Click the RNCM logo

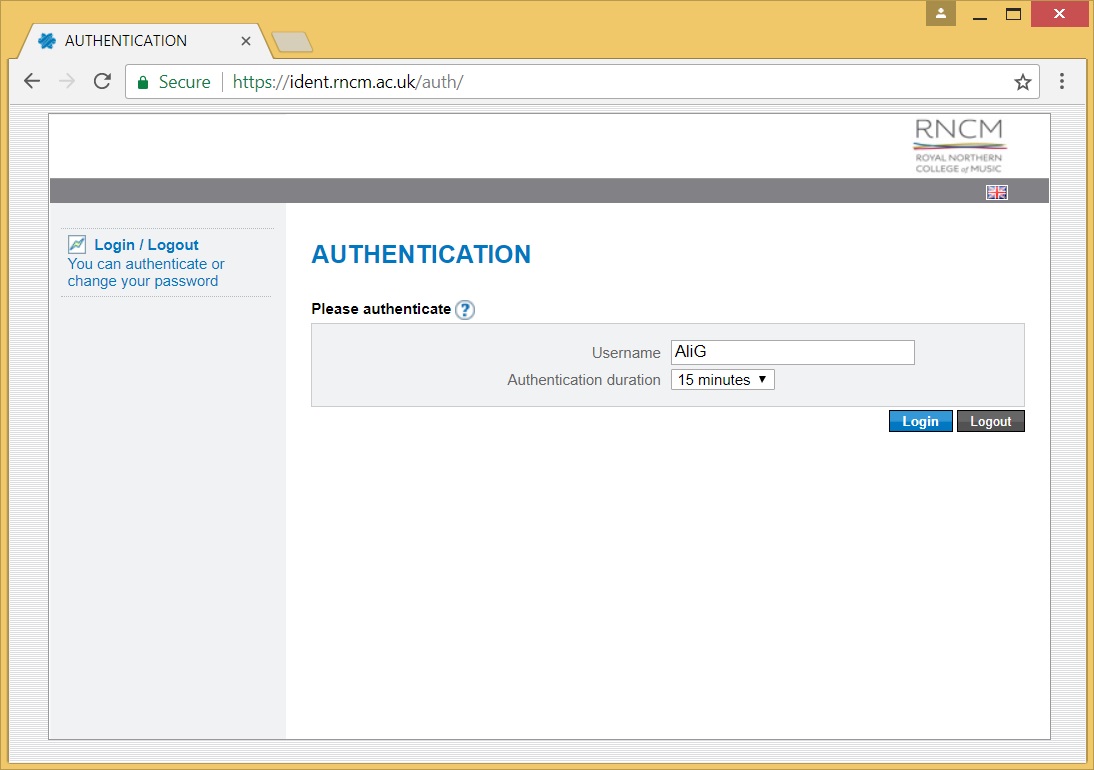click(958, 145)
